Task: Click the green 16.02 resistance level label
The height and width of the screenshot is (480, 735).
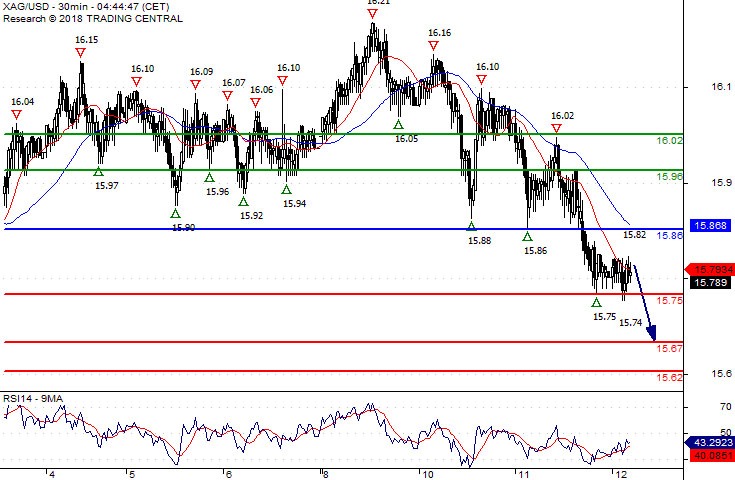Action: point(669,141)
